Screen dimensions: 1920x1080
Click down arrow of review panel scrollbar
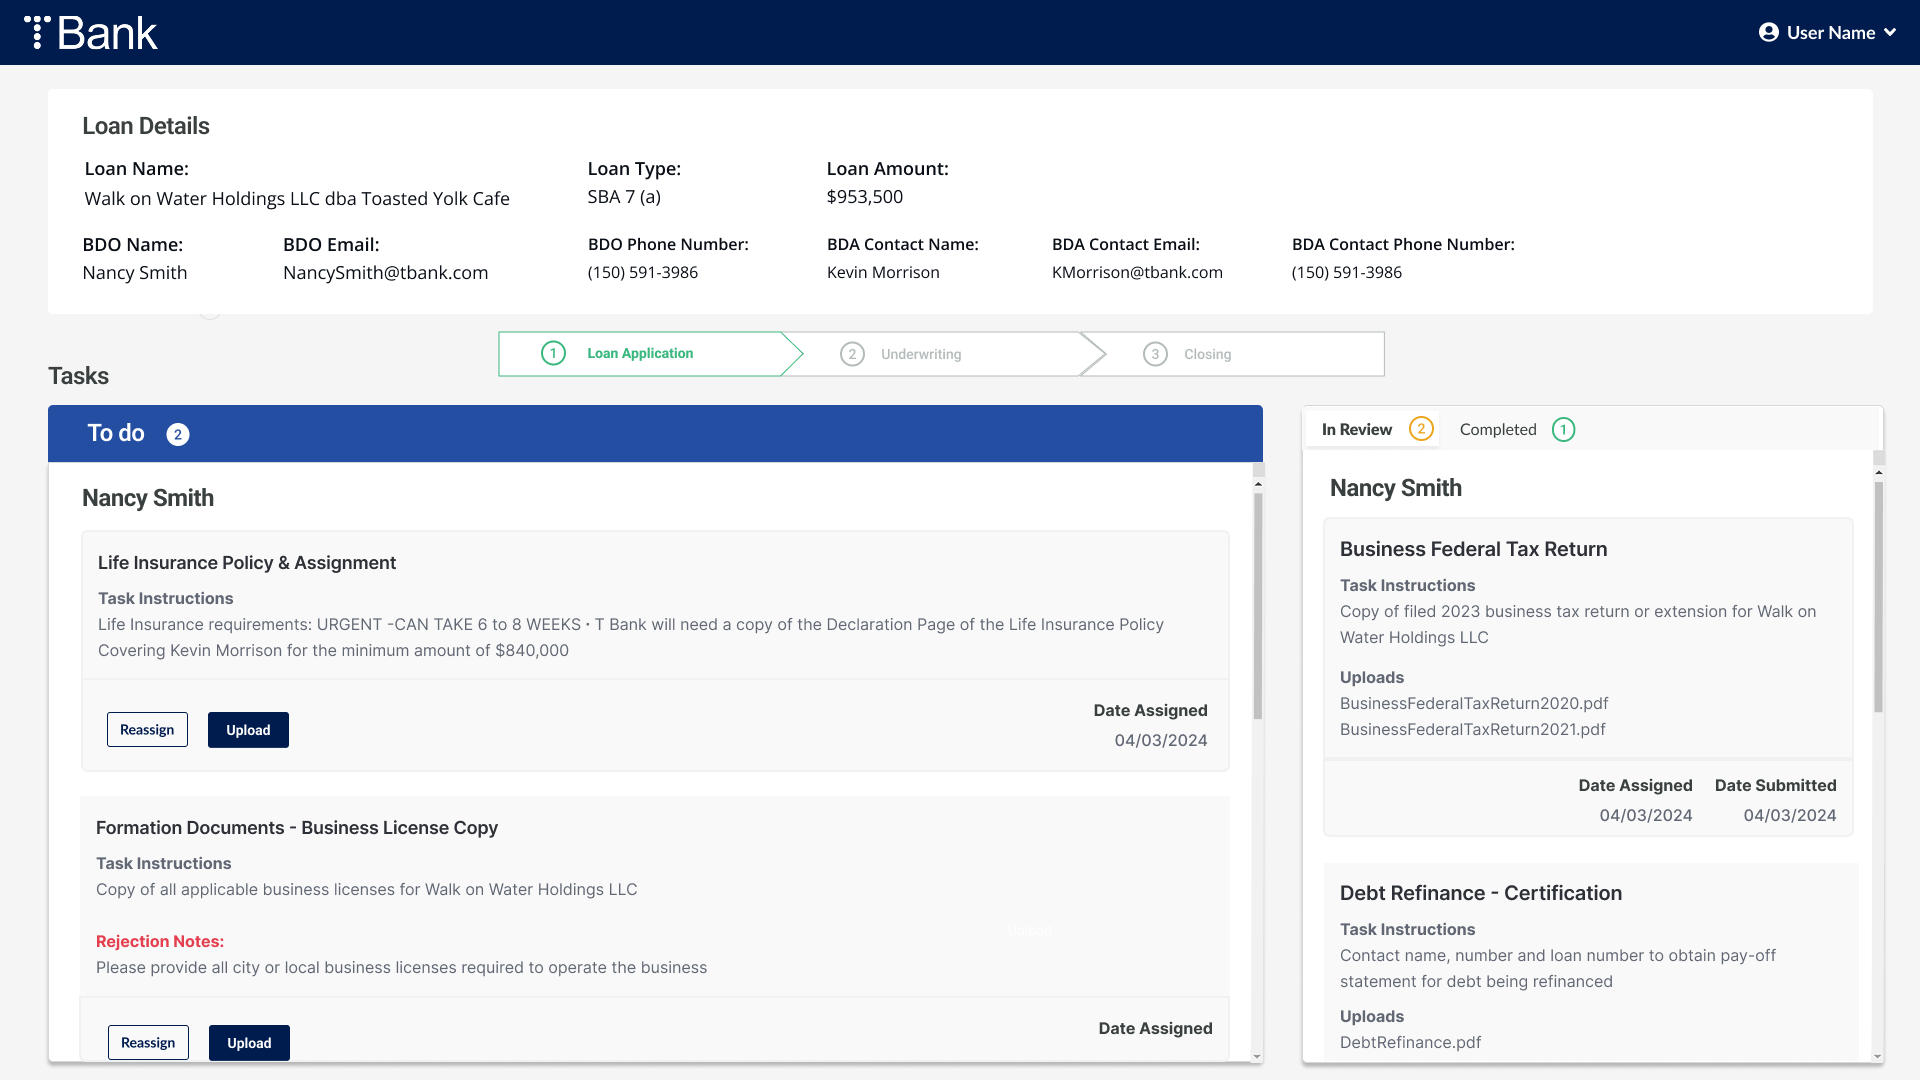pyautogui.click(x=1878, y=1056)
